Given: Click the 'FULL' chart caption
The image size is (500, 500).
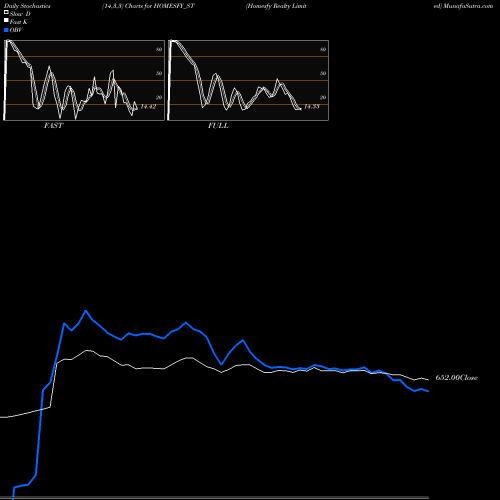Looking at the screenshot, I should [218, 125].
